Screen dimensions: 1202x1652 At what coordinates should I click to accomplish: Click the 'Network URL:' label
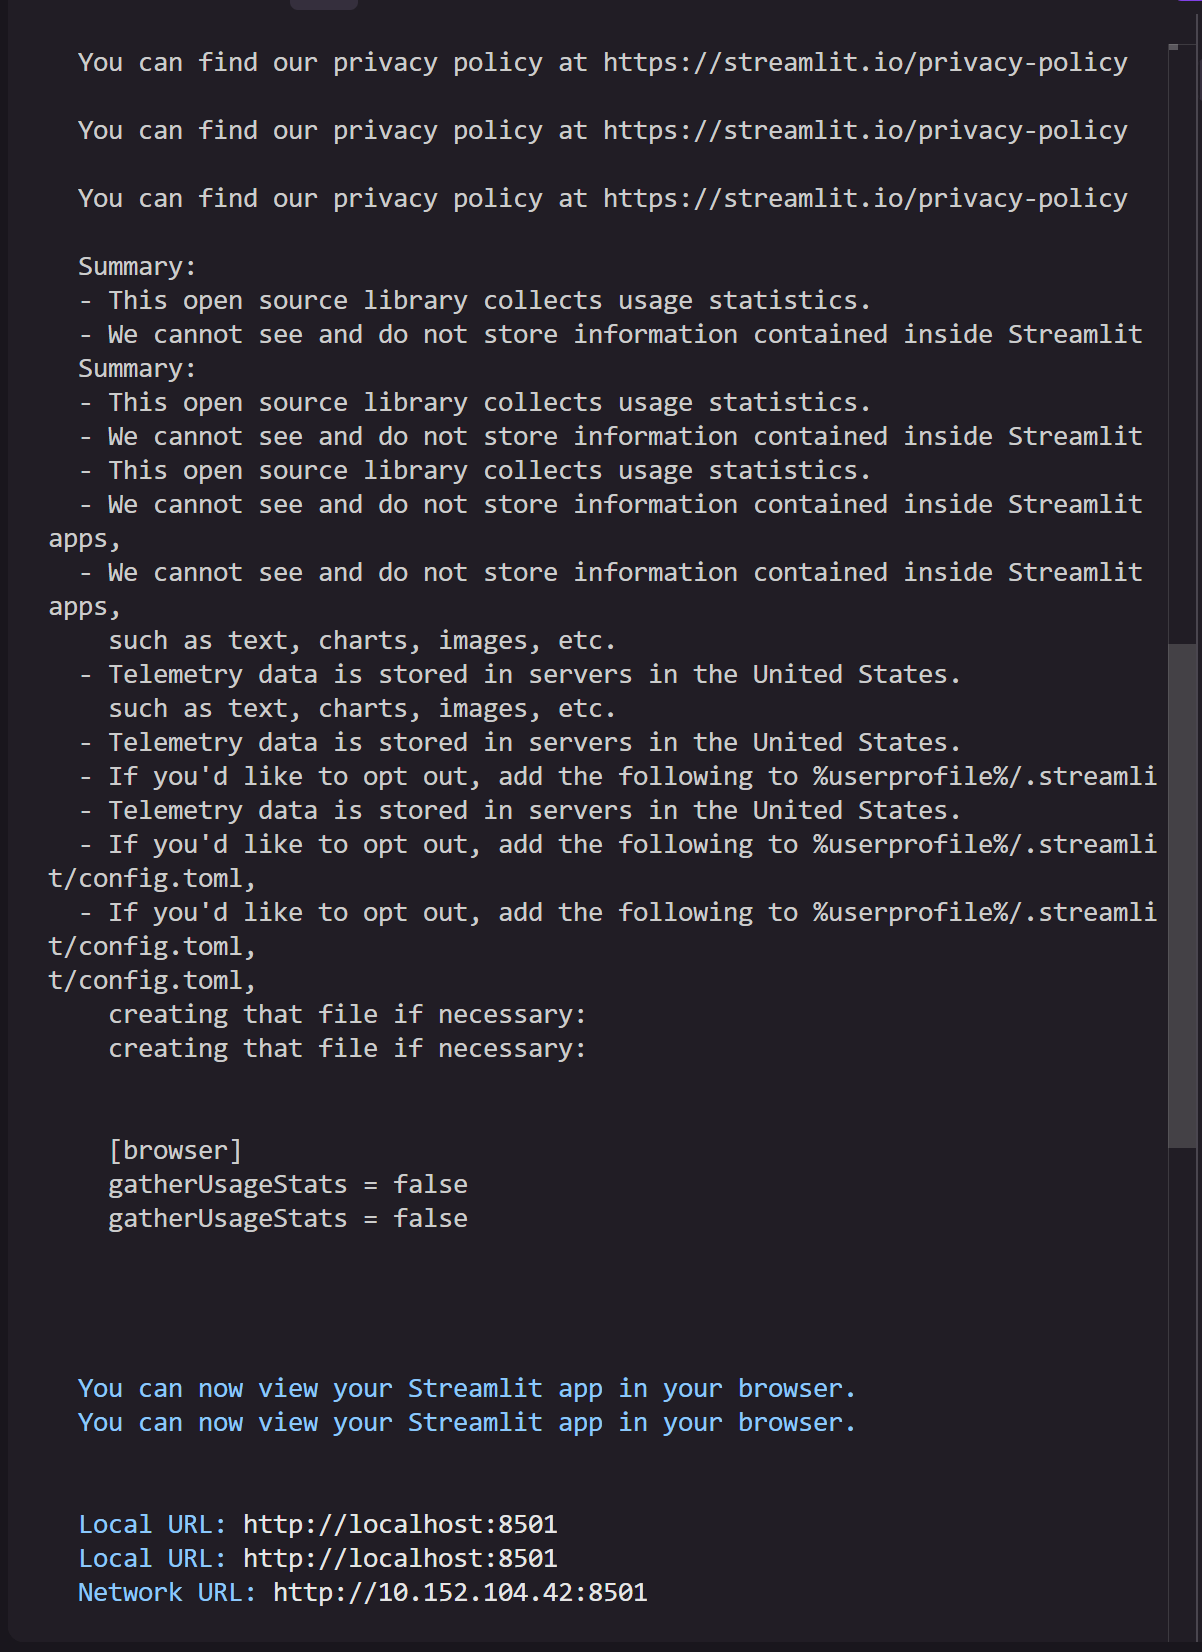point(167,1592)
